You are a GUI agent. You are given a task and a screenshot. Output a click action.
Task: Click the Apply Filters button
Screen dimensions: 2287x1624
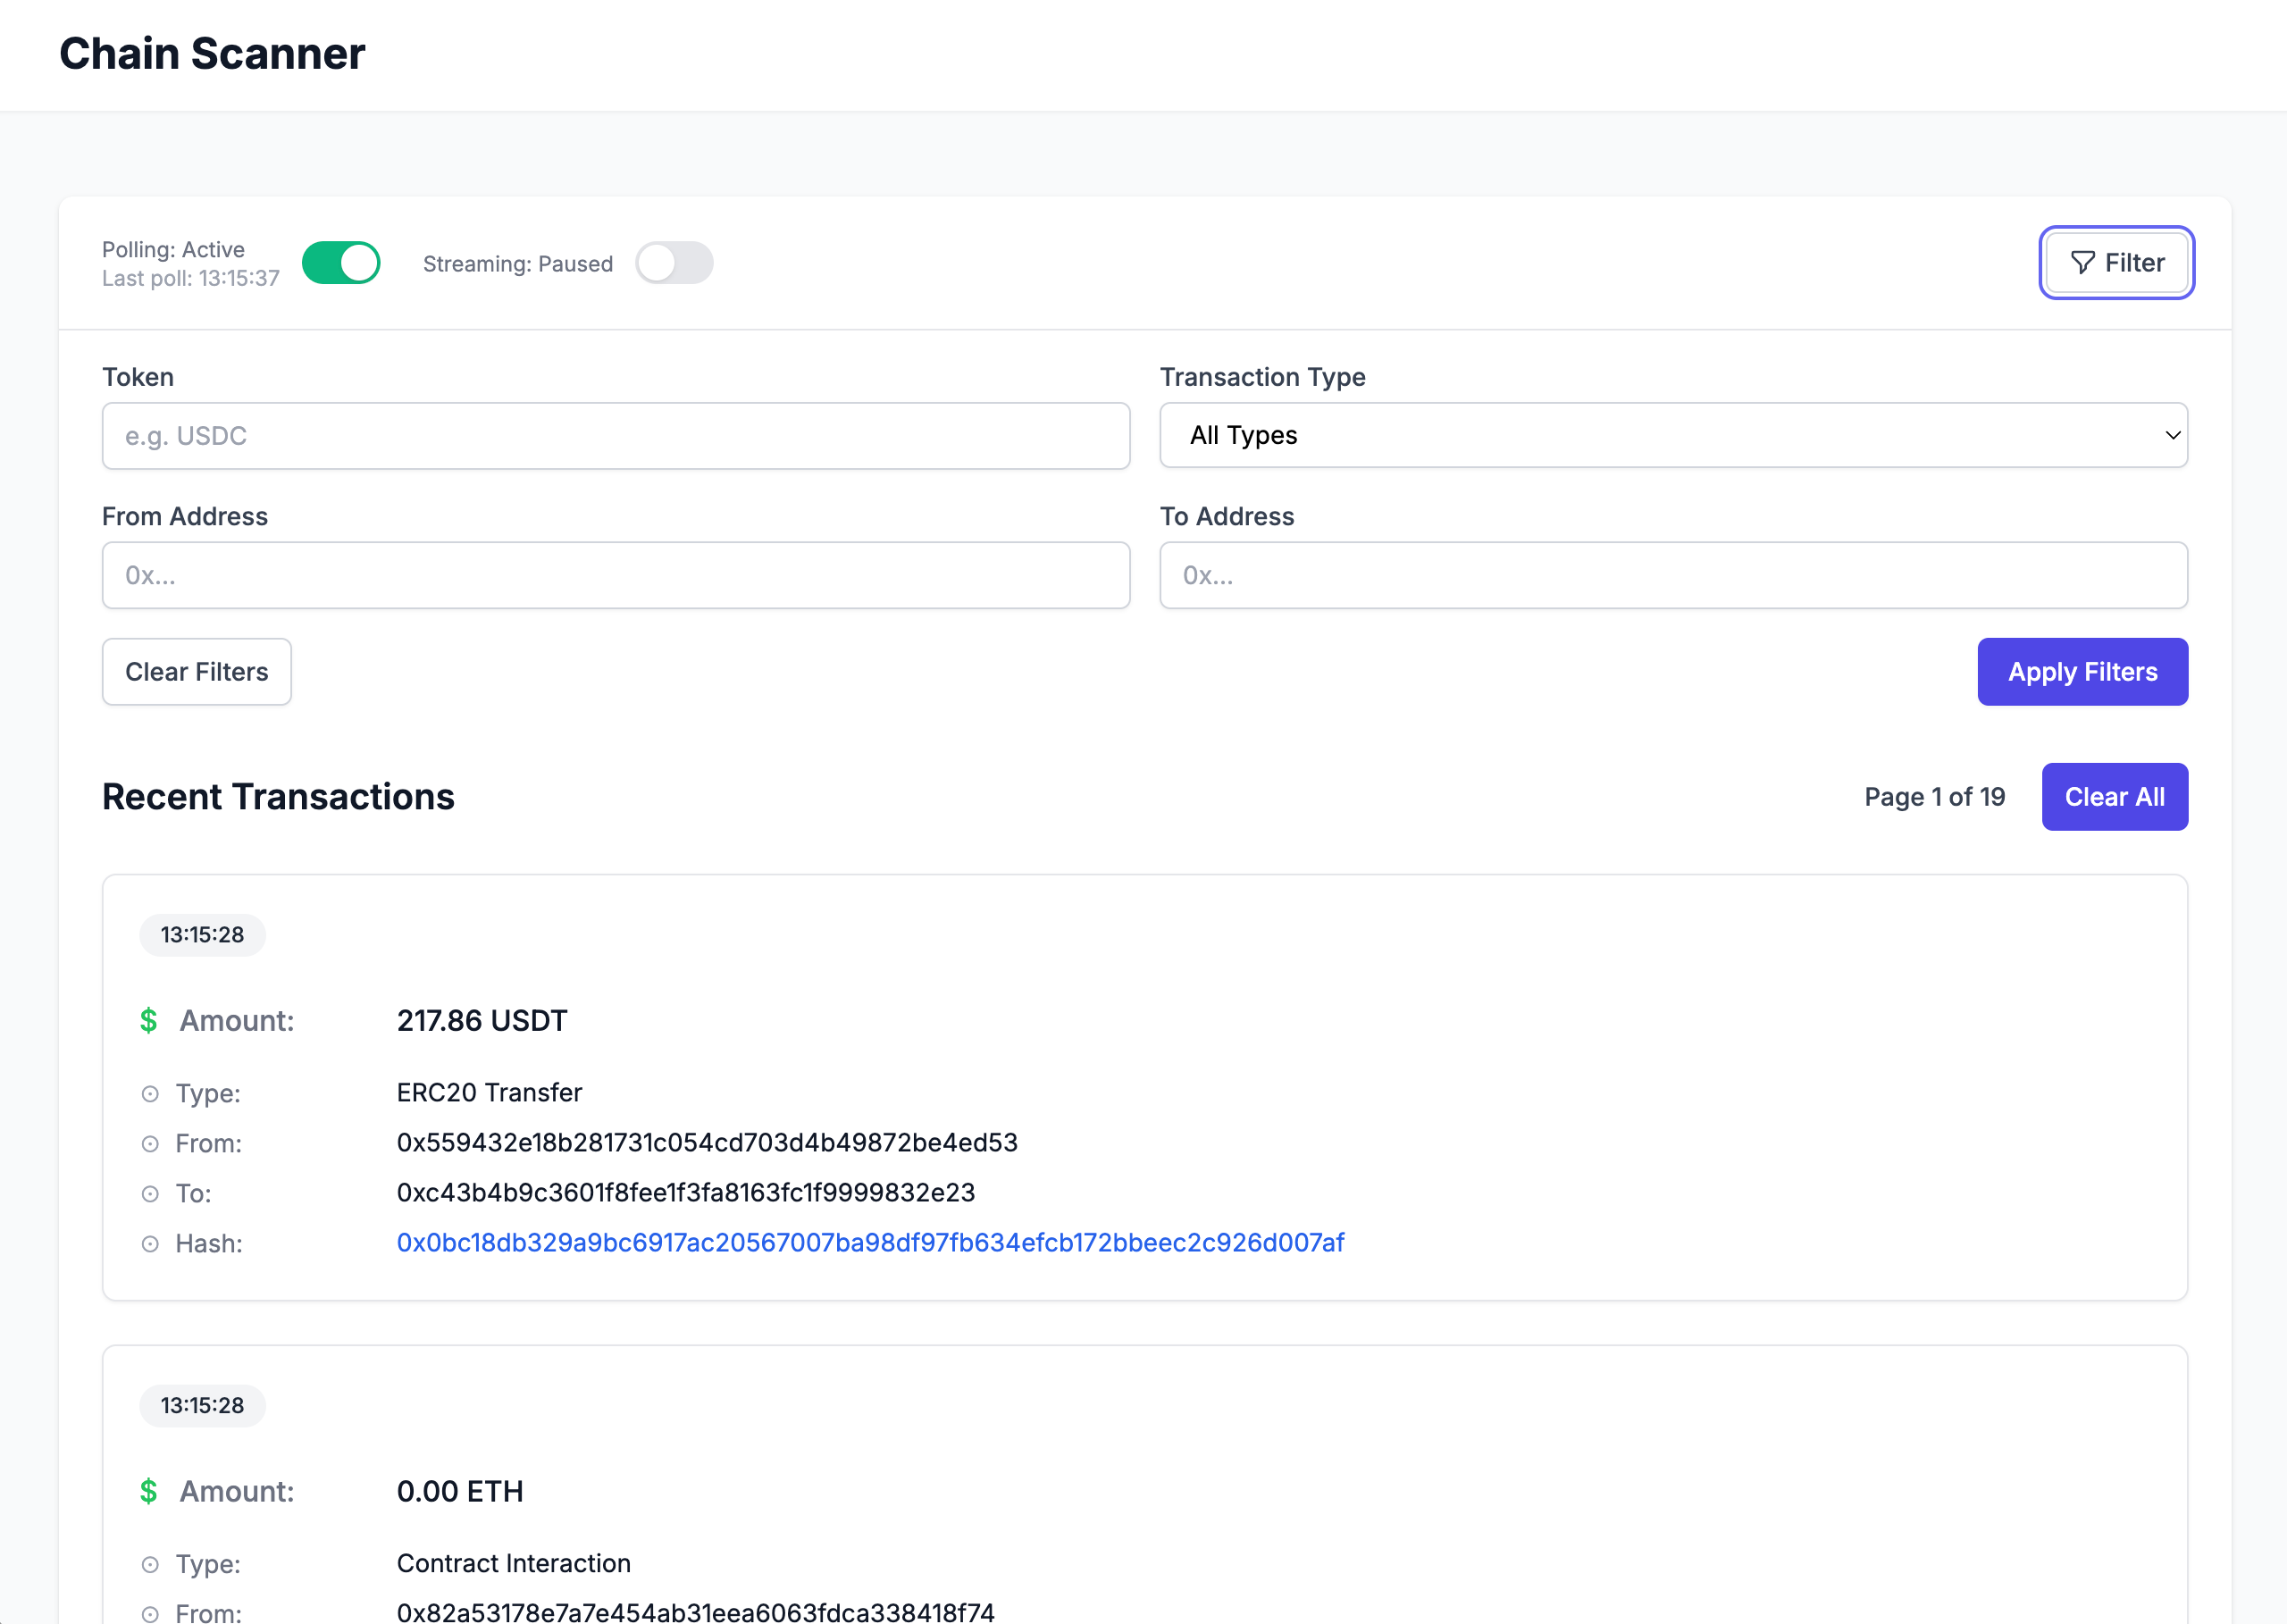point(2082,672)
